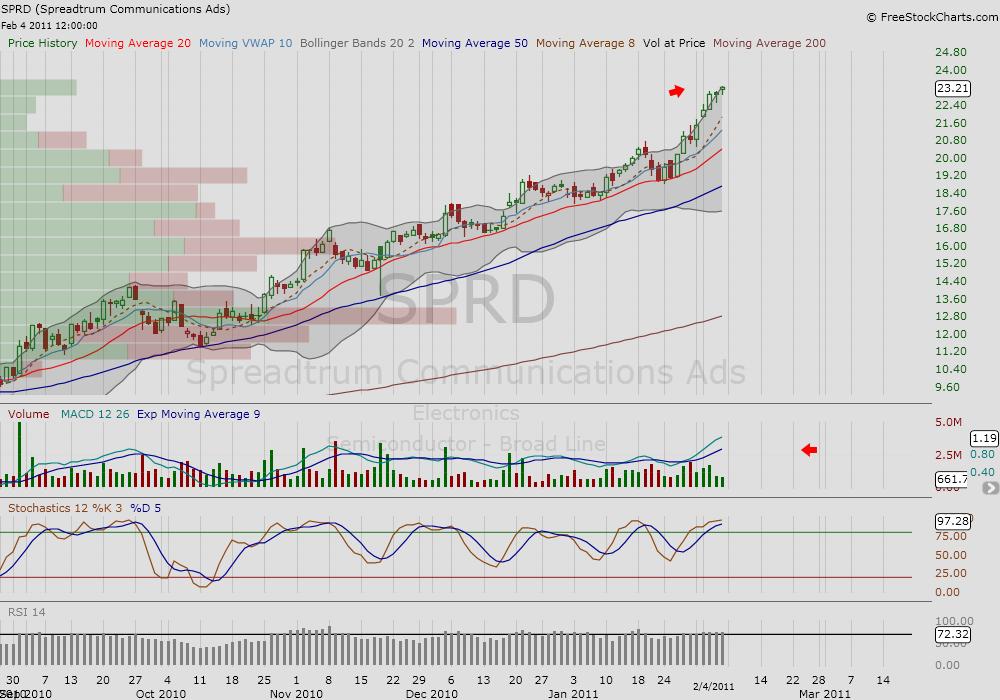Click the 16.00 price axis label
Screen dimensions: 1000x700
pyautogui.click(x=951, y=246)
